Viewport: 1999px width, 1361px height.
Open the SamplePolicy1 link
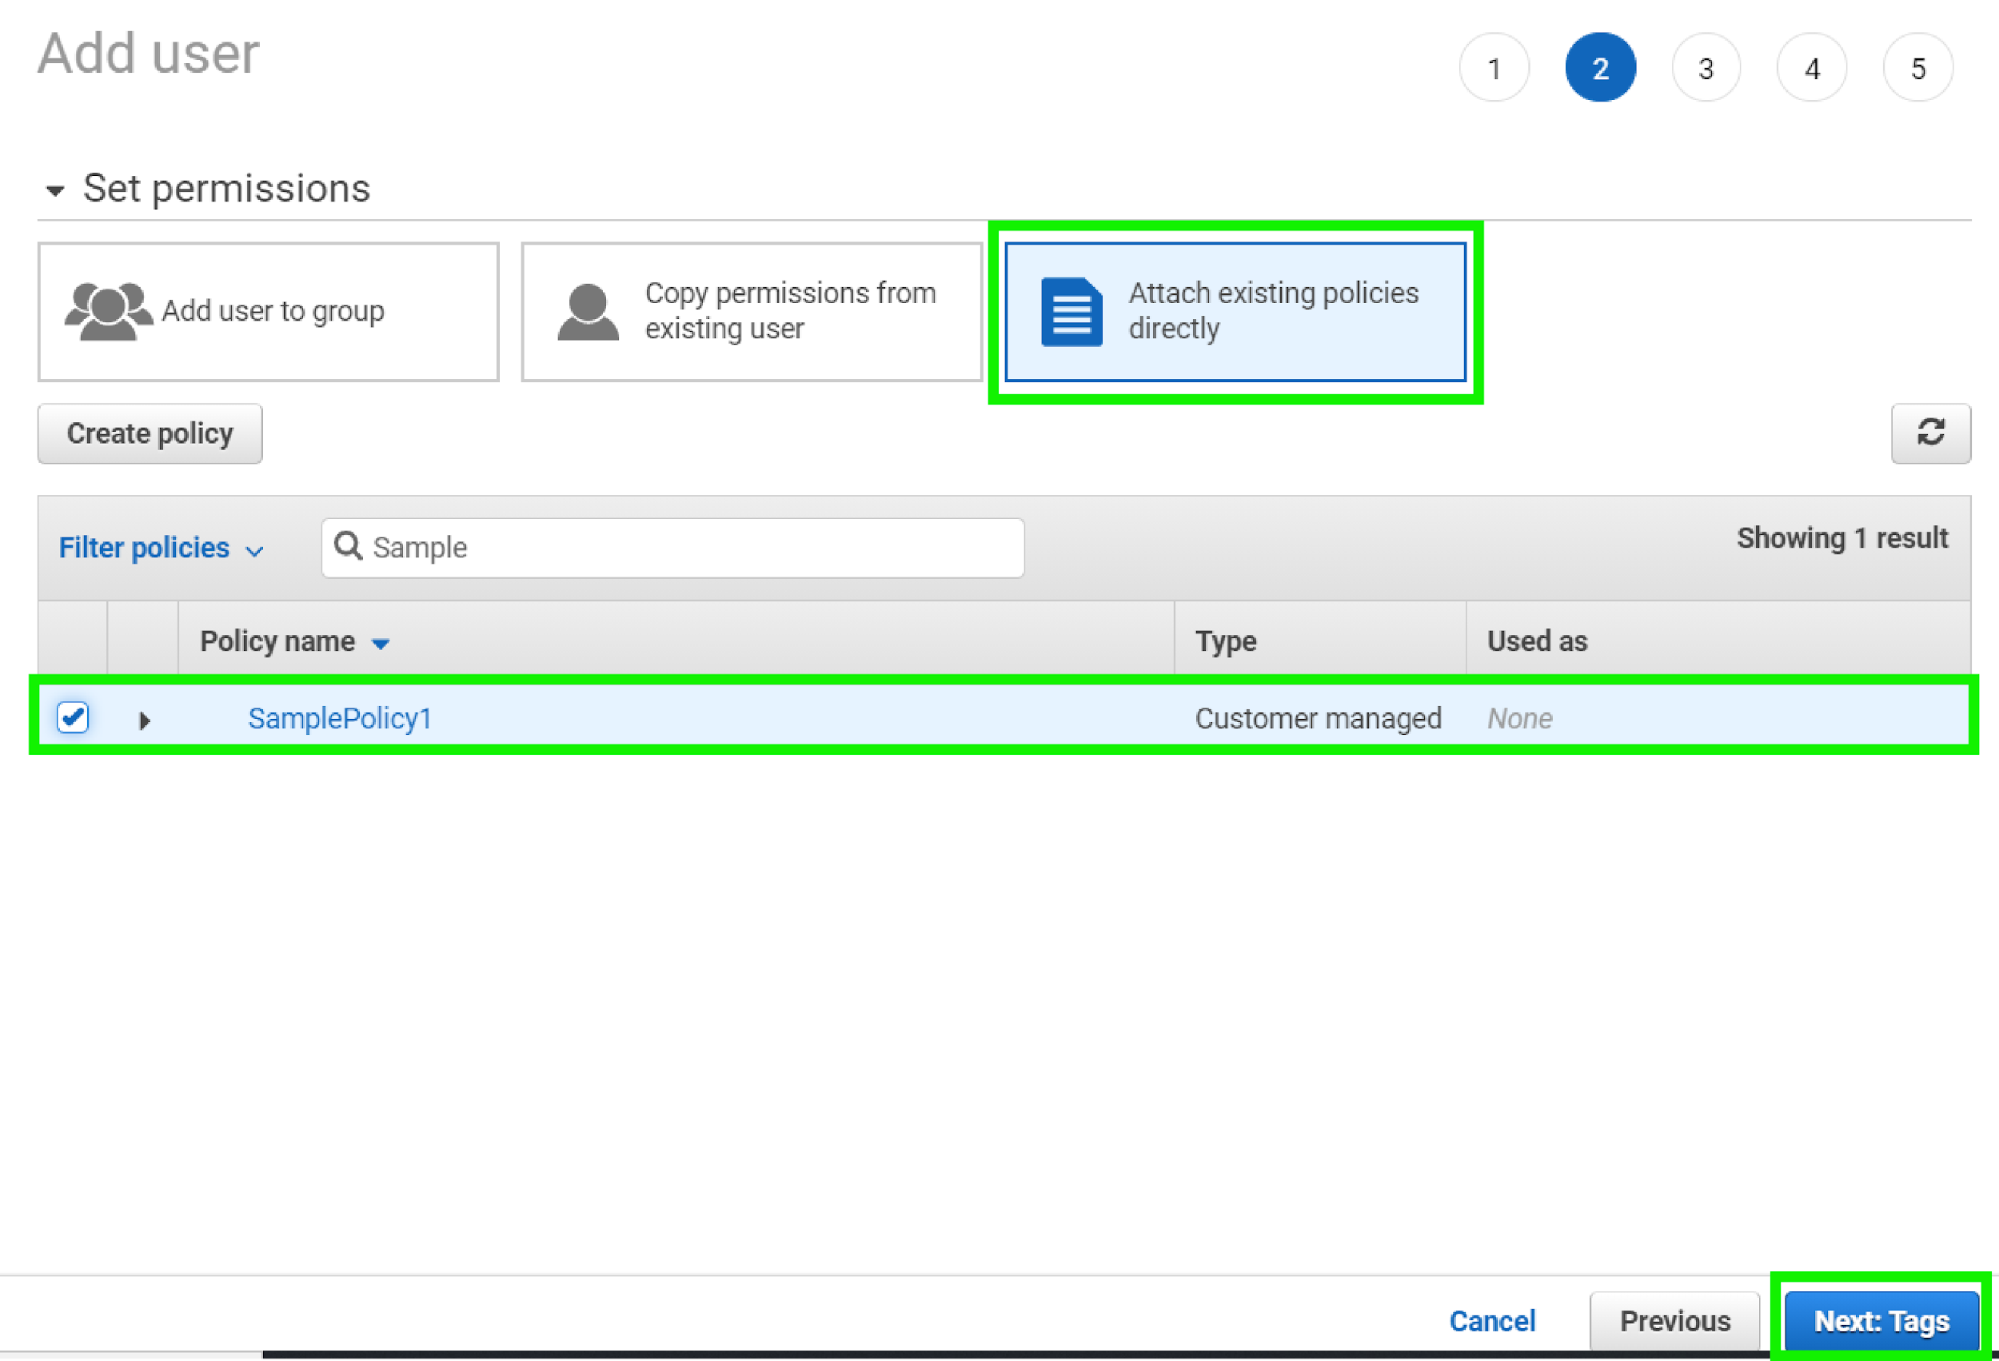(339, 717)
